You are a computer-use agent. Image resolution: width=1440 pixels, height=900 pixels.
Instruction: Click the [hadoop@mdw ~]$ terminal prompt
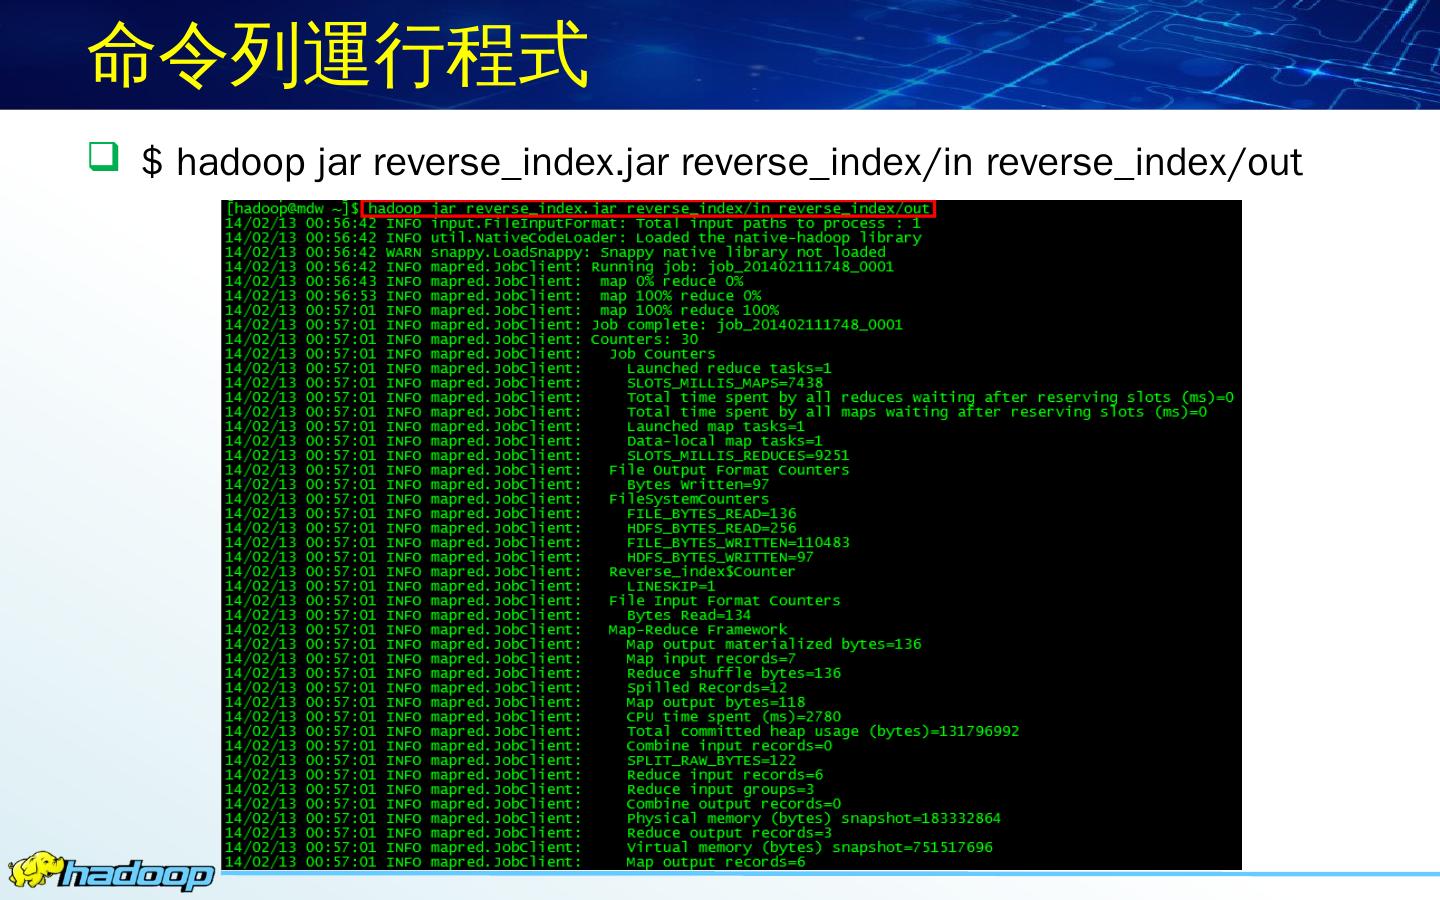coord(291,209)
